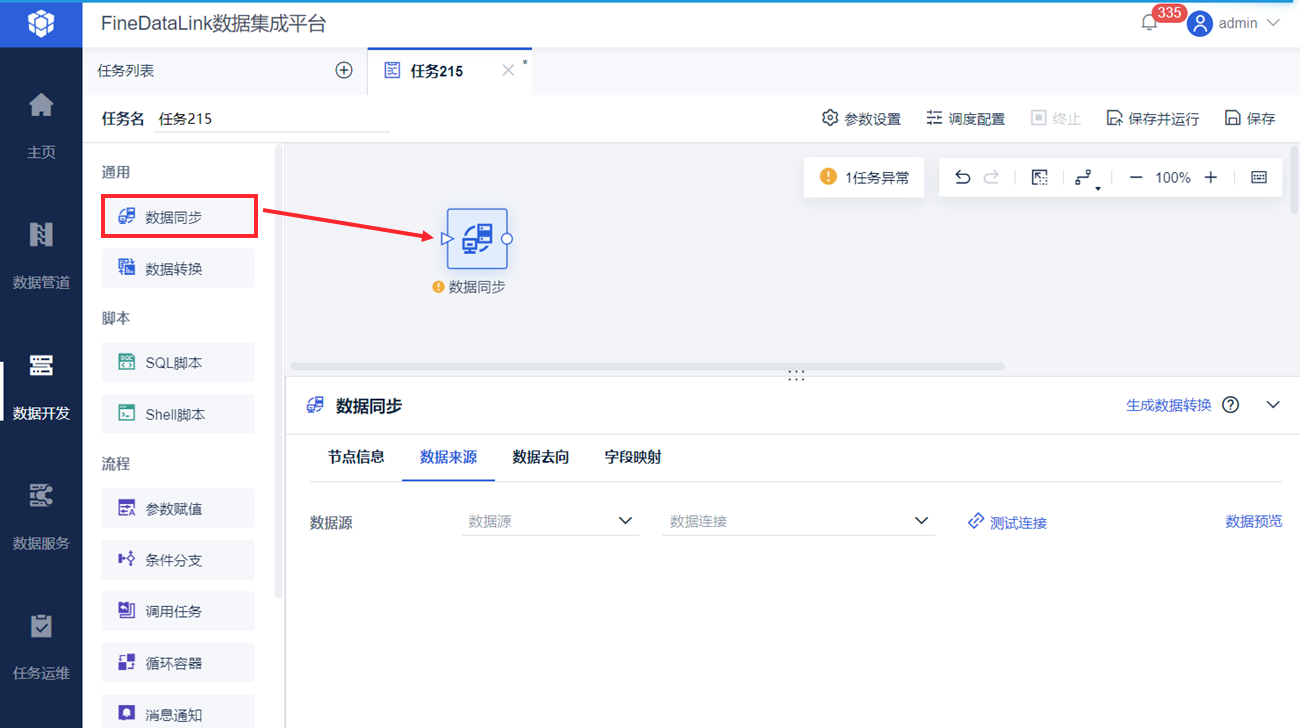Show the keyboard shortcuts icon

(1259, 177)
